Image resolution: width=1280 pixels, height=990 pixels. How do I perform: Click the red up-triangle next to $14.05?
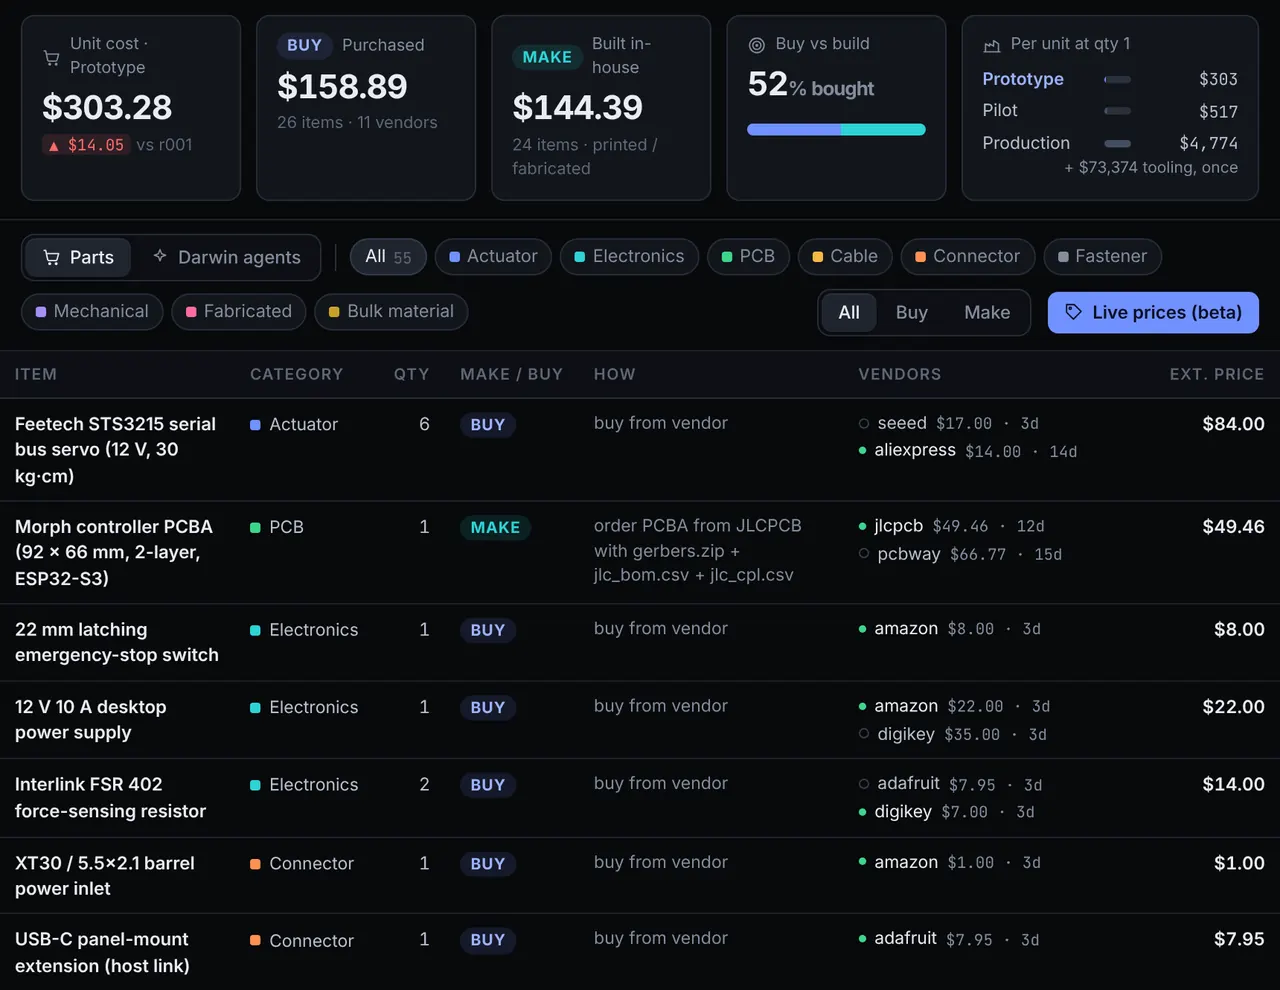tap(54, 146)
